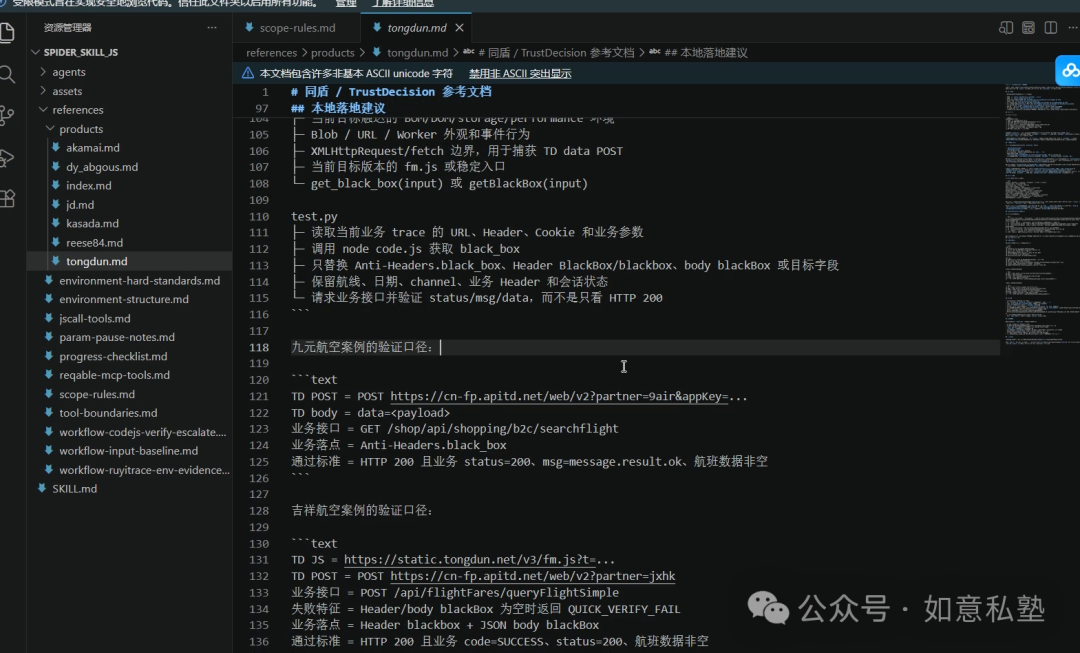
Task: Open kasada.md file
Action: pos(92,223)
